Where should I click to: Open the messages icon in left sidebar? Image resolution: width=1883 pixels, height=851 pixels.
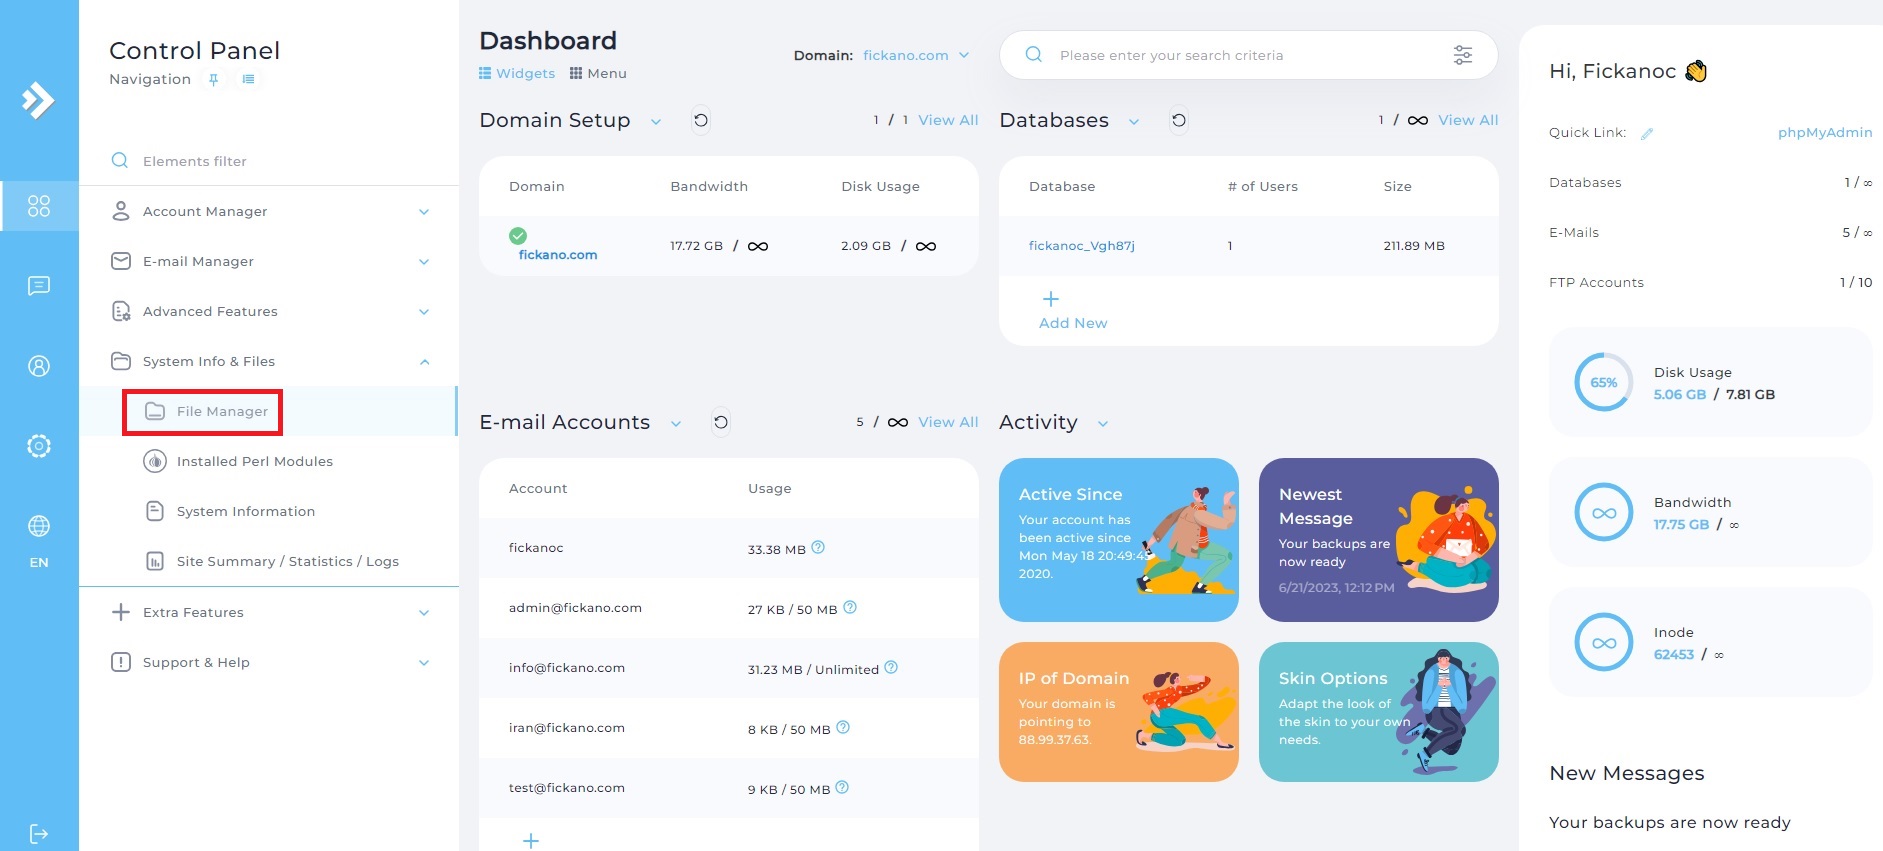point(38,286)
